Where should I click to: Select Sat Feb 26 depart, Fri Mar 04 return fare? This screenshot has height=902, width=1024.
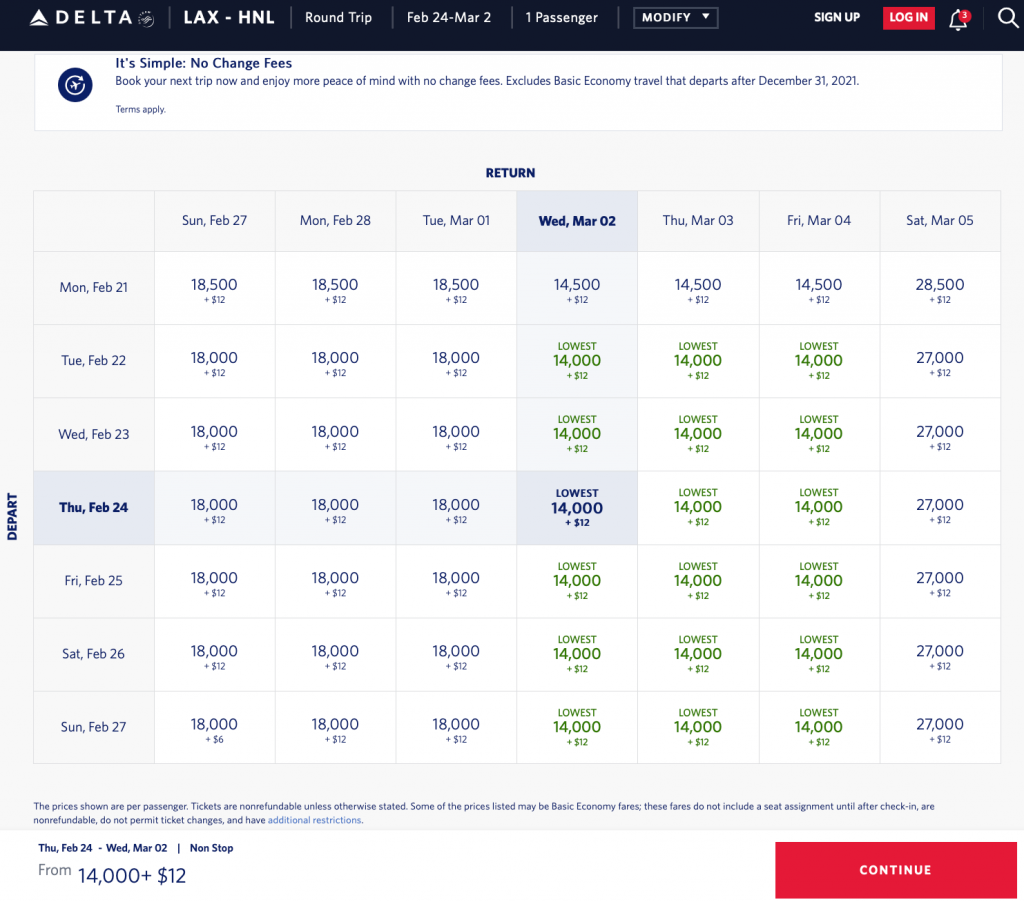818,654
